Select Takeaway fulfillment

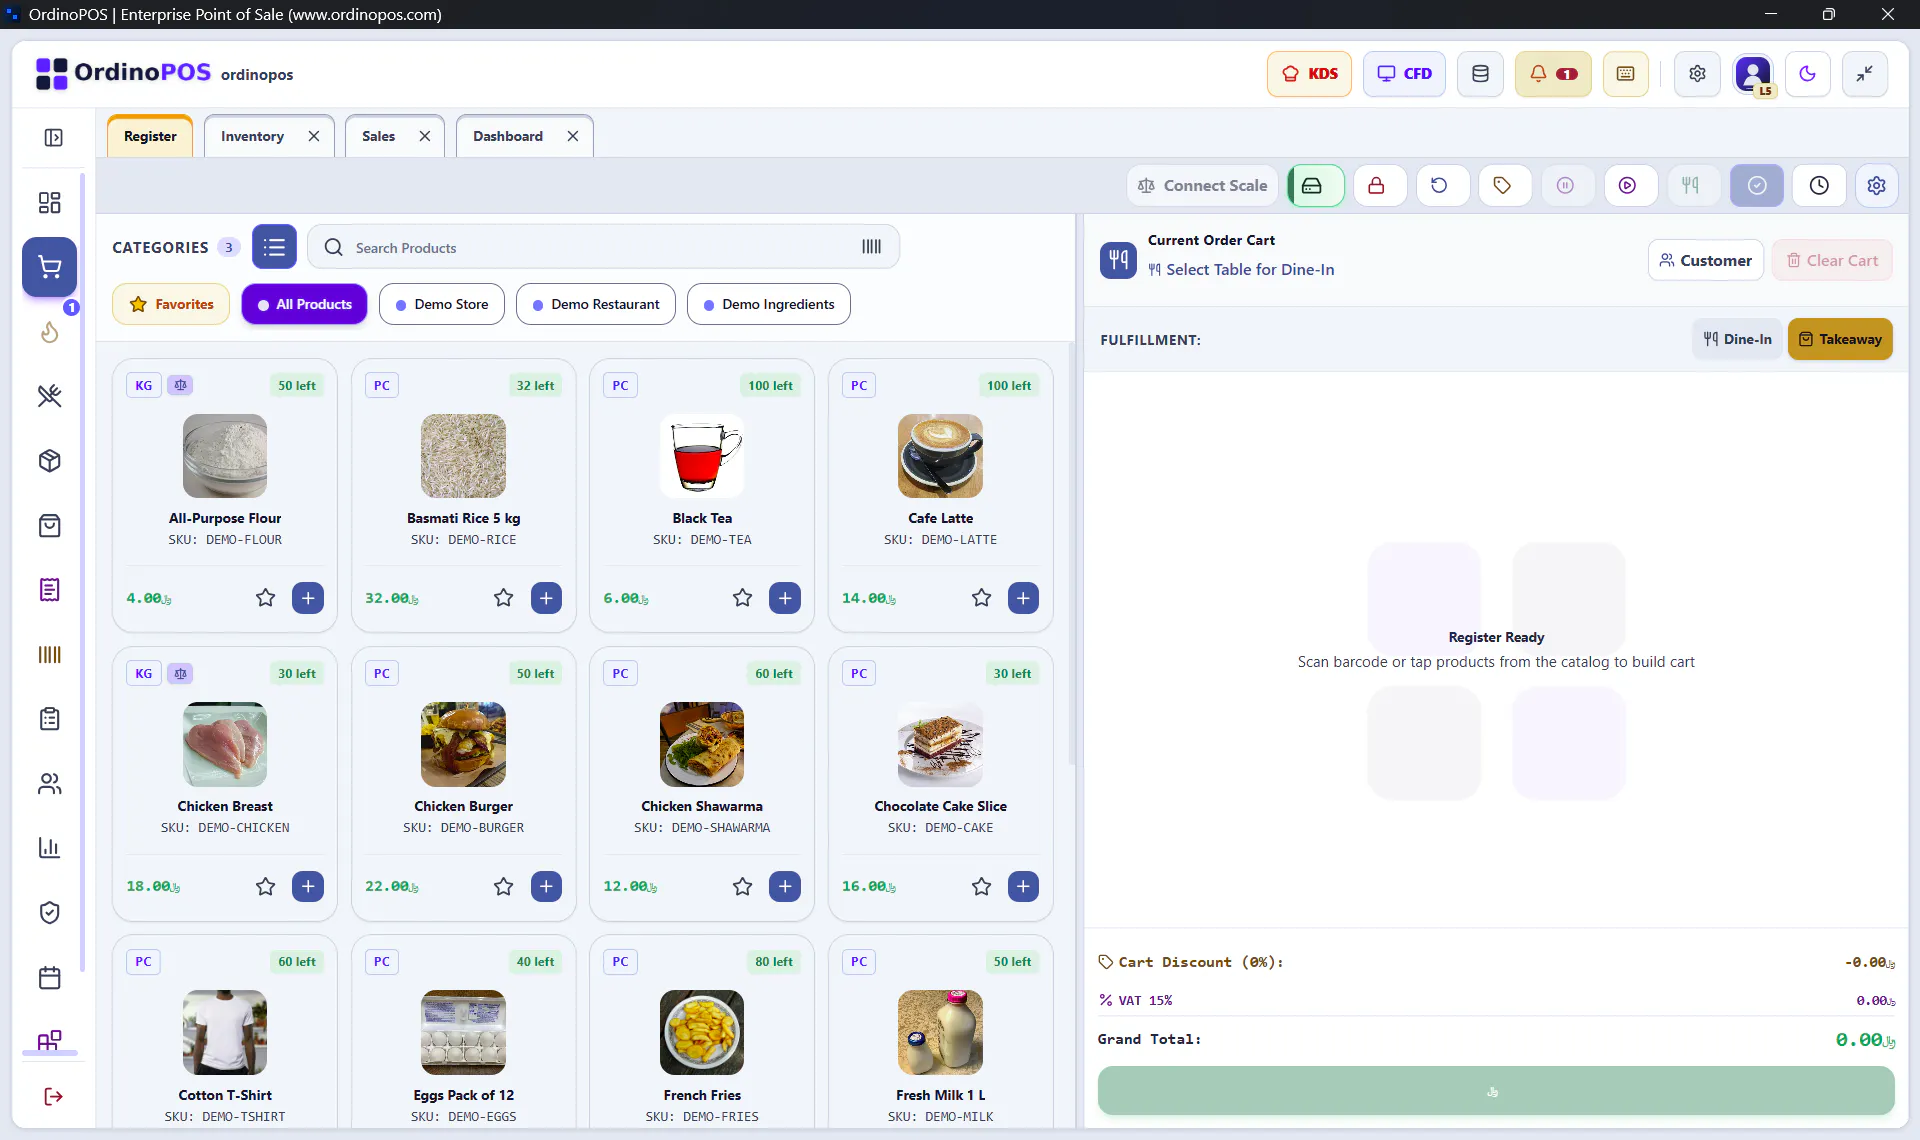click(x=1840, y=339)
